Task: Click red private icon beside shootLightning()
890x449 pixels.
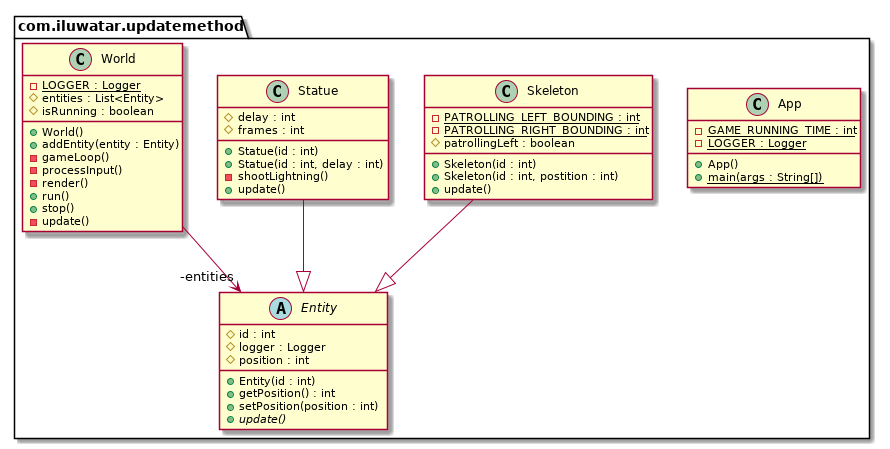Action: click(230, 176)
